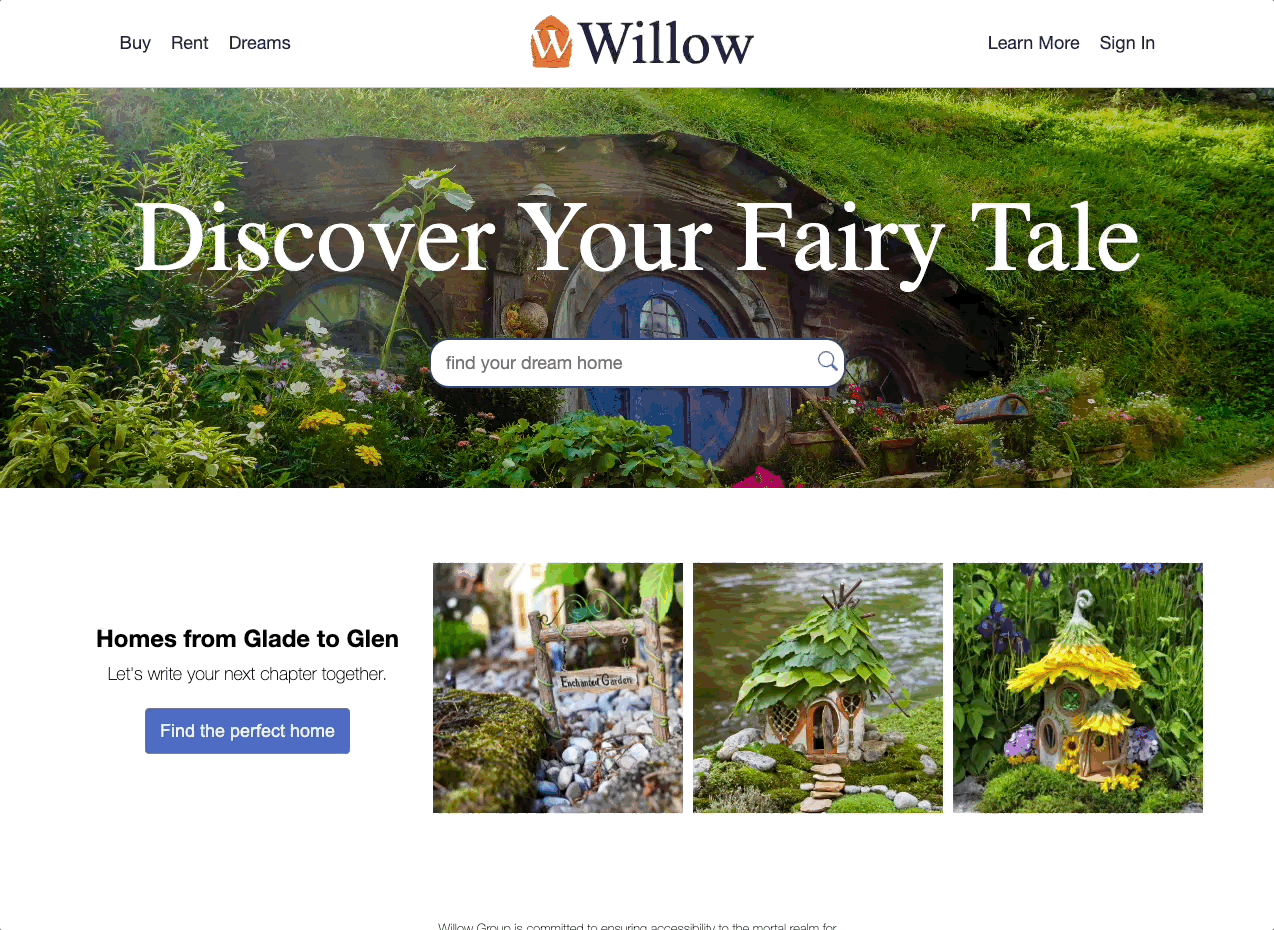Click the Willow Group accessibility footer text

tap(637, 926)
